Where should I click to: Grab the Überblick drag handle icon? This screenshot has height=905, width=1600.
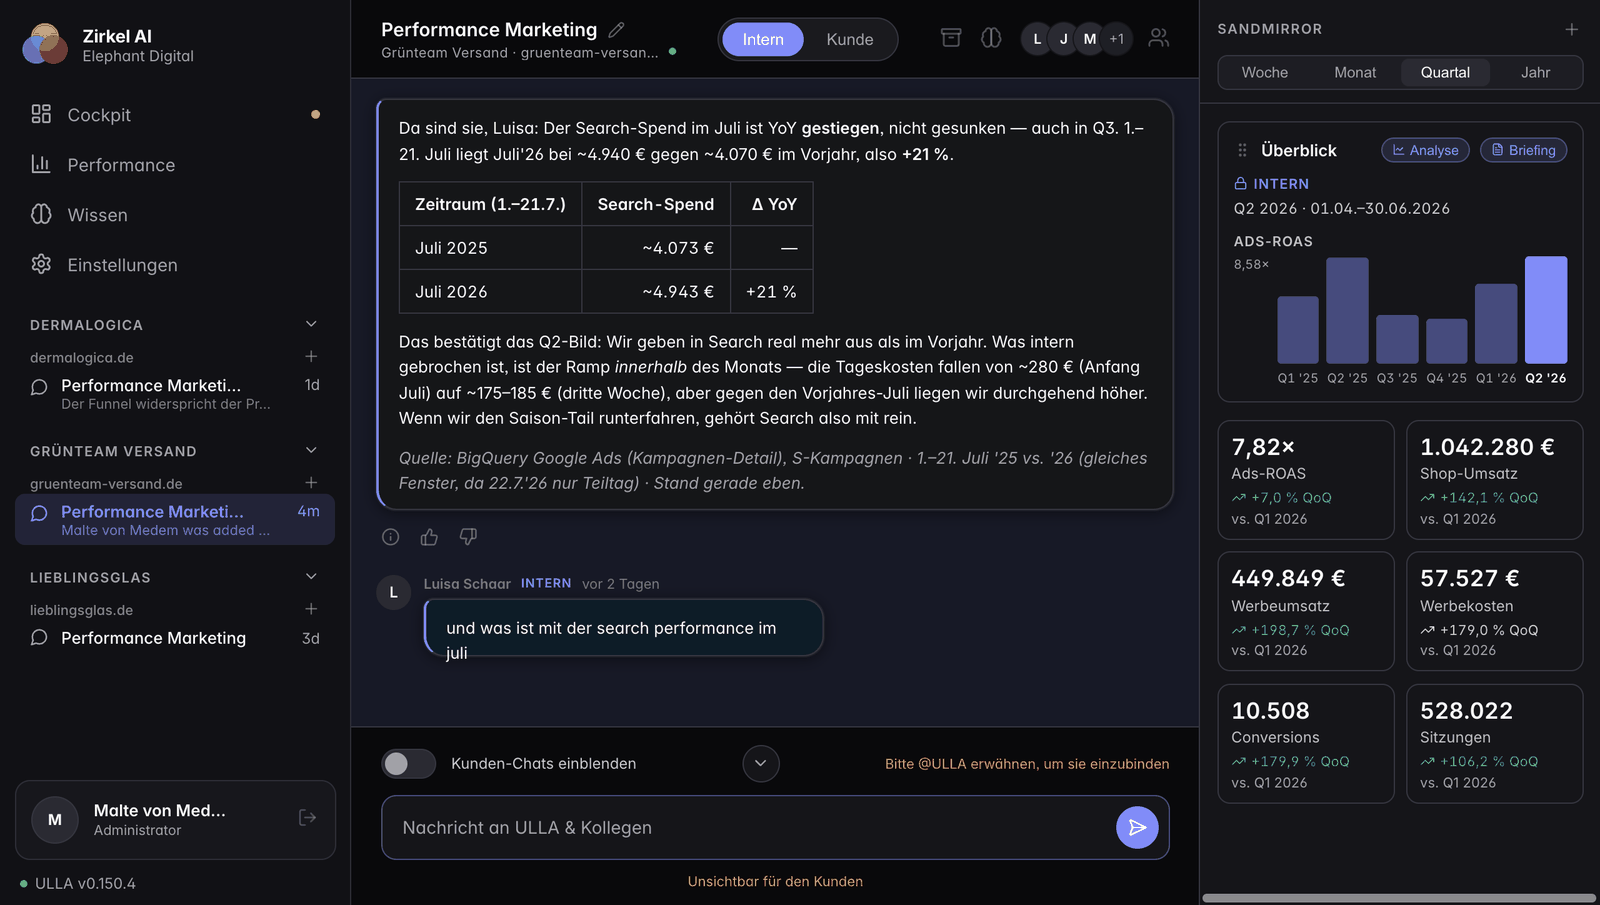click(1242, 150)
